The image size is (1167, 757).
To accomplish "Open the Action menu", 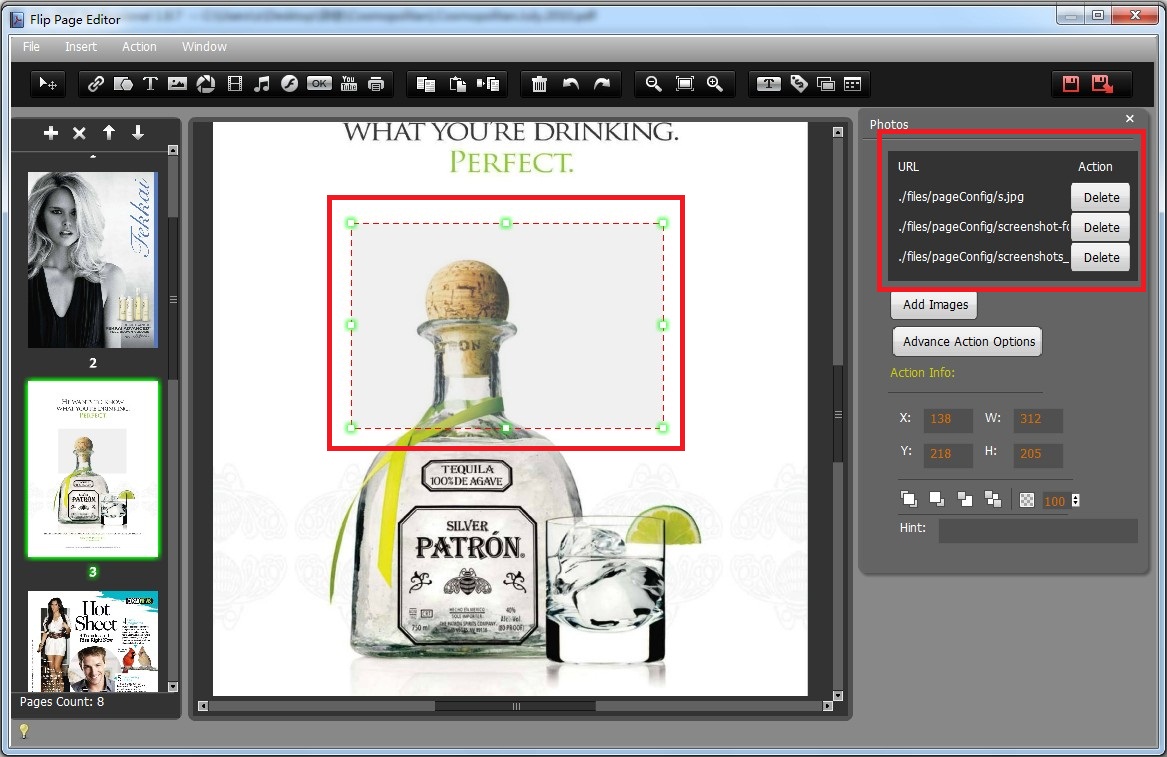I will point(139,47).
